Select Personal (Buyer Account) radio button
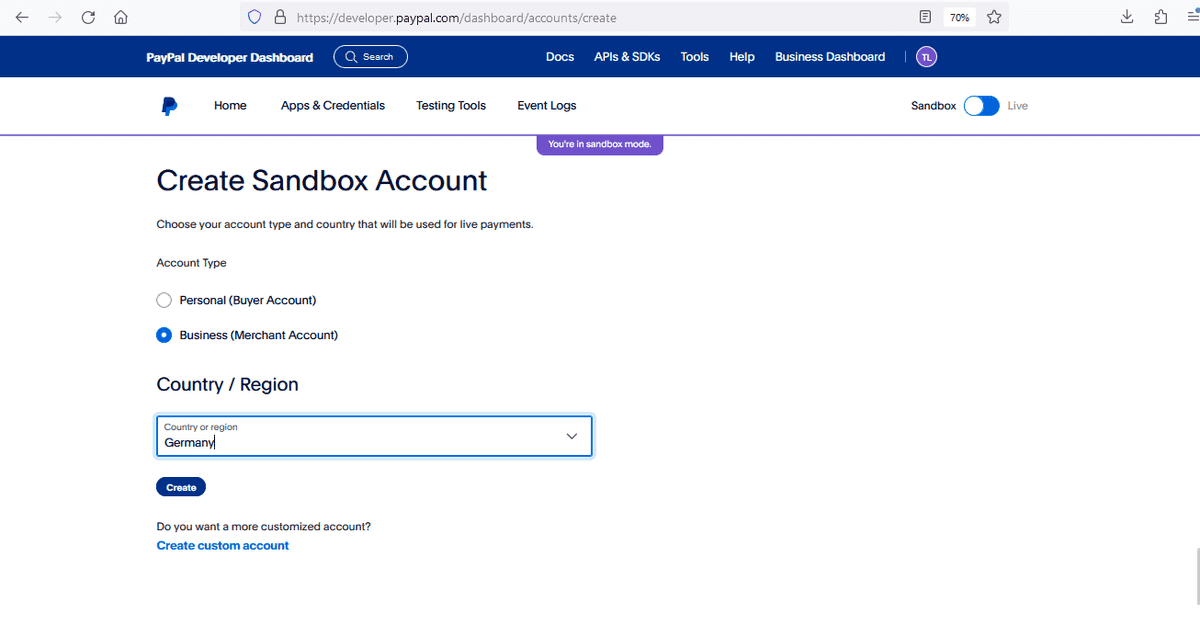This screenshot has width=1200, height=637. [x=165, y=300]
